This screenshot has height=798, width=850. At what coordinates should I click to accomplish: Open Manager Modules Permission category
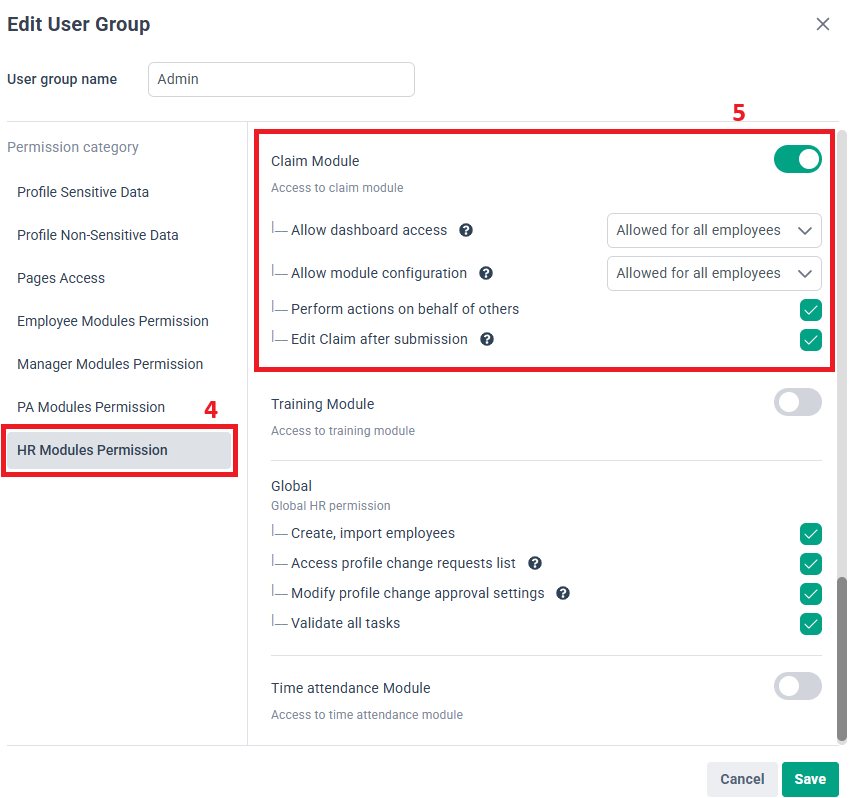coord(110,364)
